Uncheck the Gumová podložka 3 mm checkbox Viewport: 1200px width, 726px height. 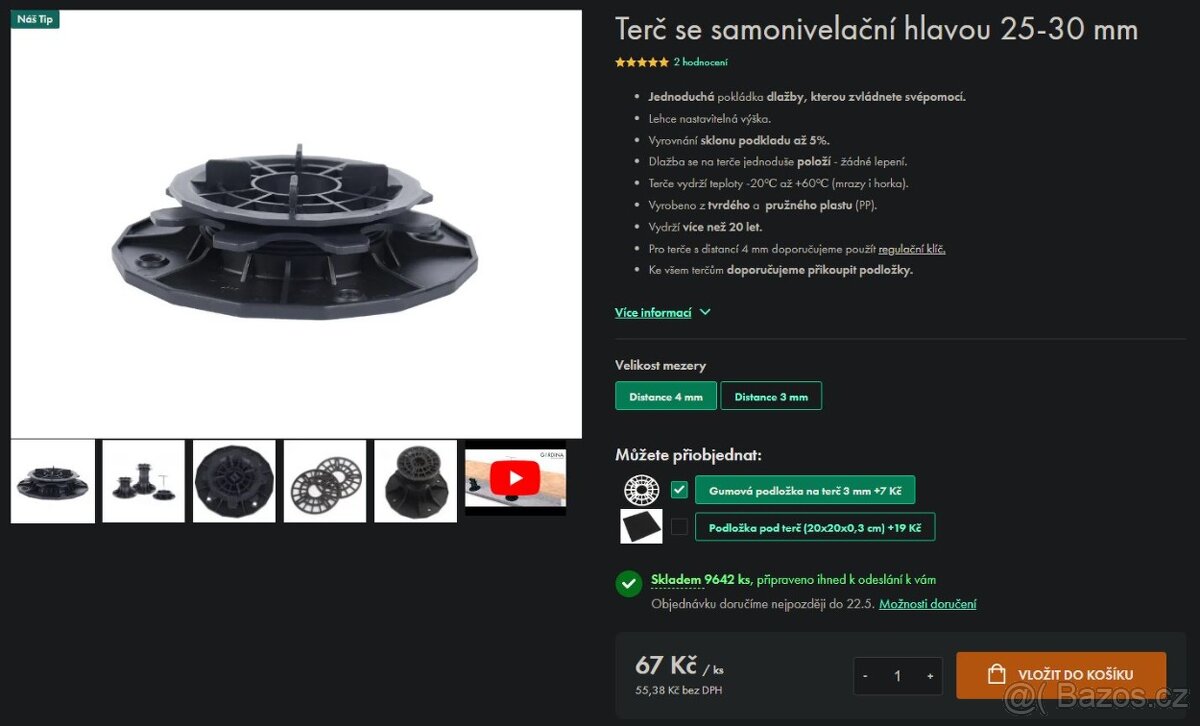[x=680, y=489]
